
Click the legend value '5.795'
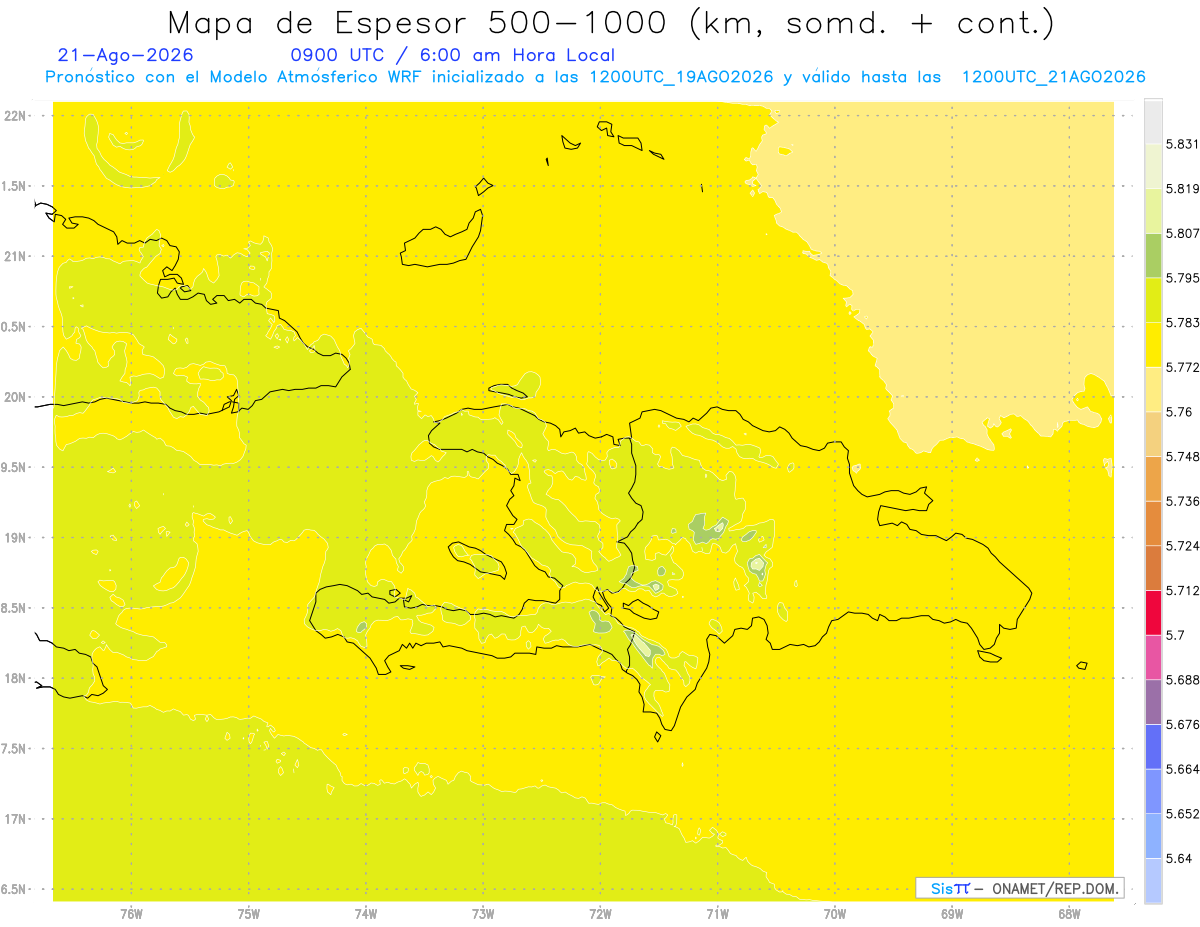[x=1182, y=278]
